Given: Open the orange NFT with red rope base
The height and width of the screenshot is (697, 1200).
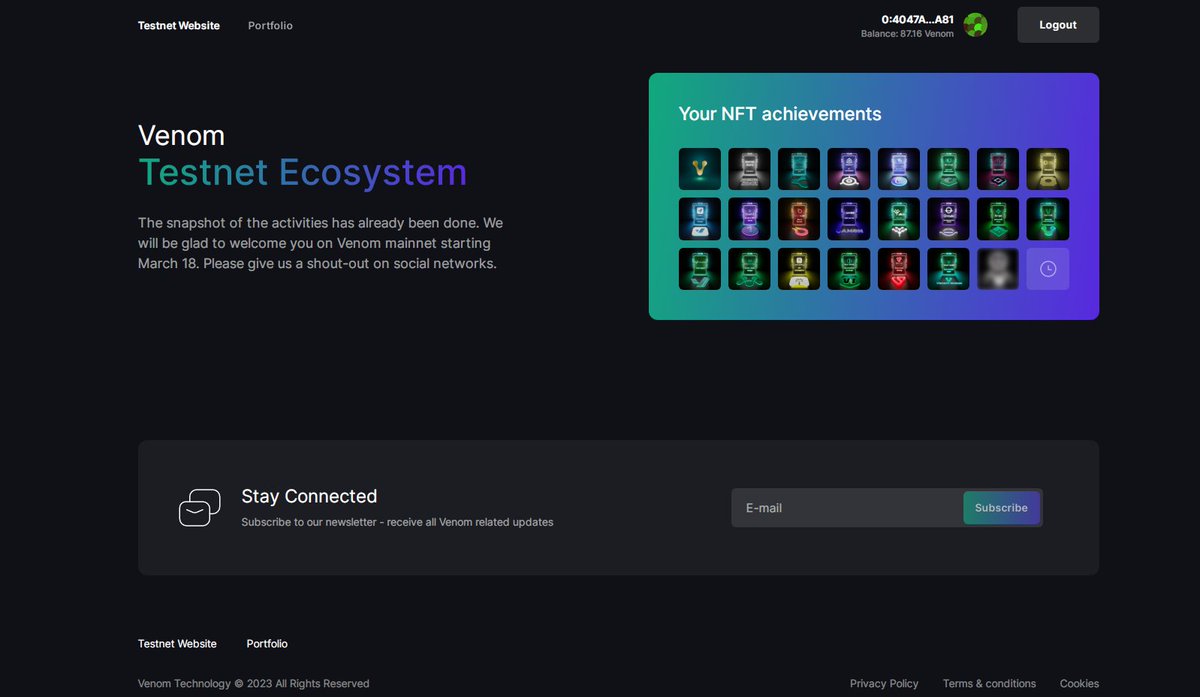Looking at the screenshot, I should [799, 219].
